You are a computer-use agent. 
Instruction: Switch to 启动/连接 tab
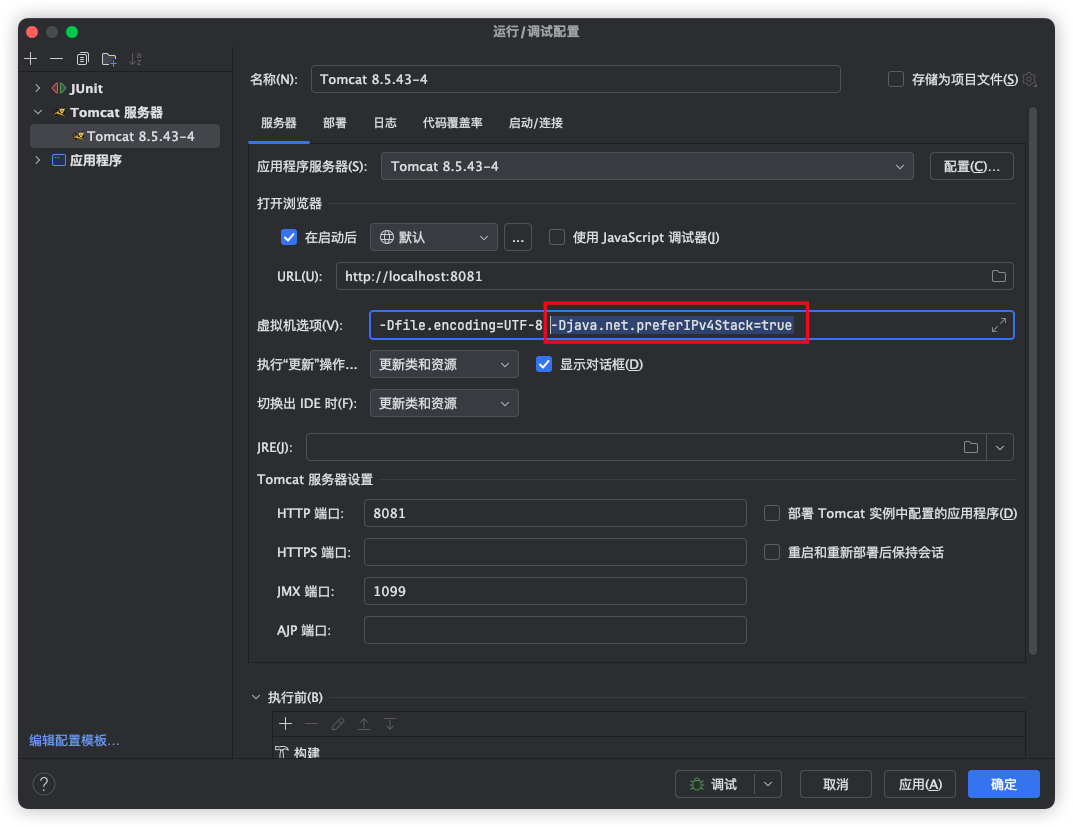[x=536, y=123]
